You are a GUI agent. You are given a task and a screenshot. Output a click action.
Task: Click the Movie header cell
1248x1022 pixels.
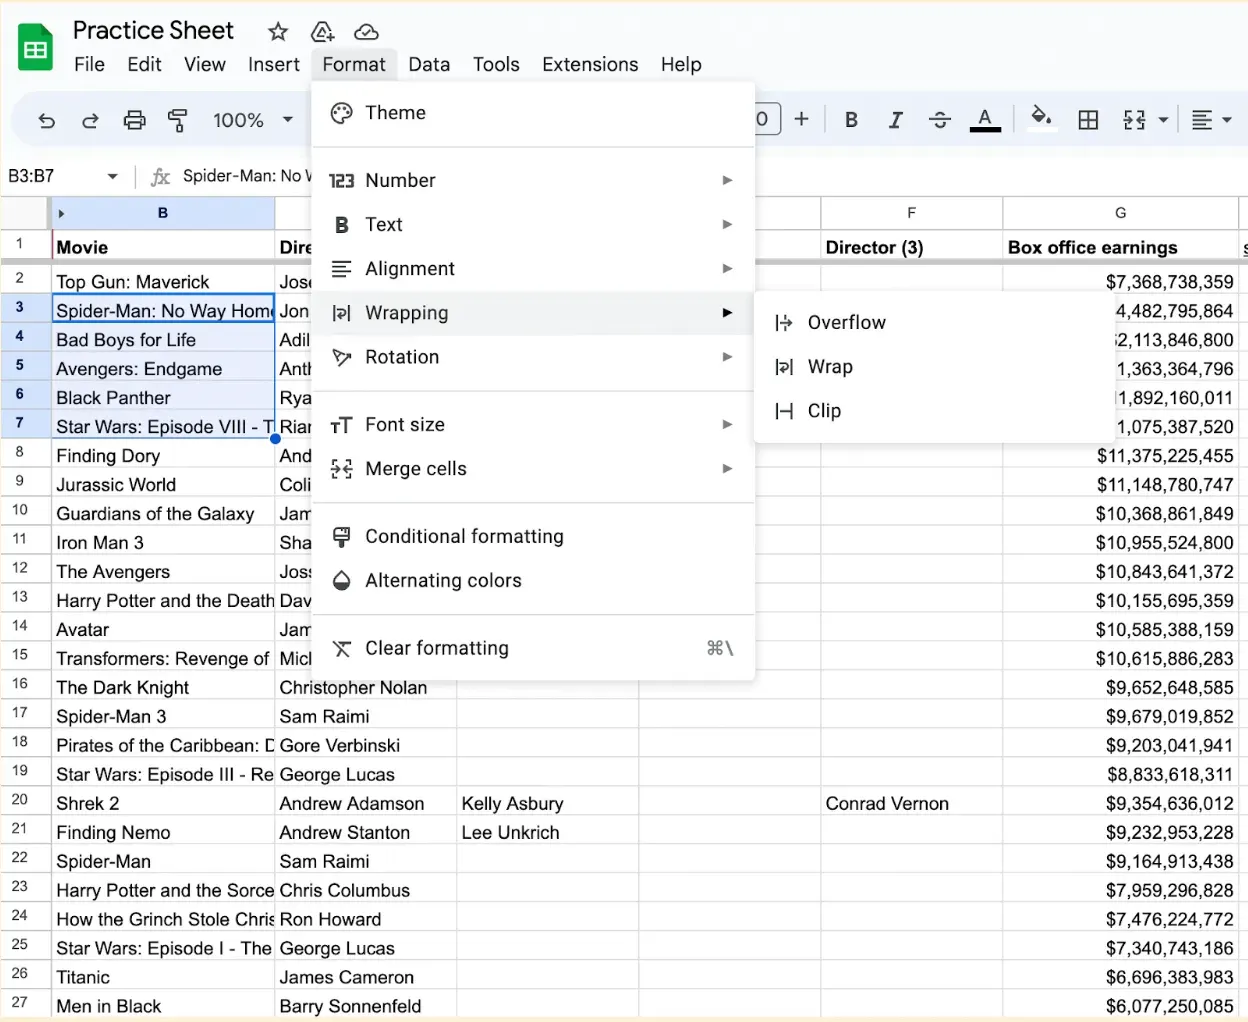click(163, 247)
